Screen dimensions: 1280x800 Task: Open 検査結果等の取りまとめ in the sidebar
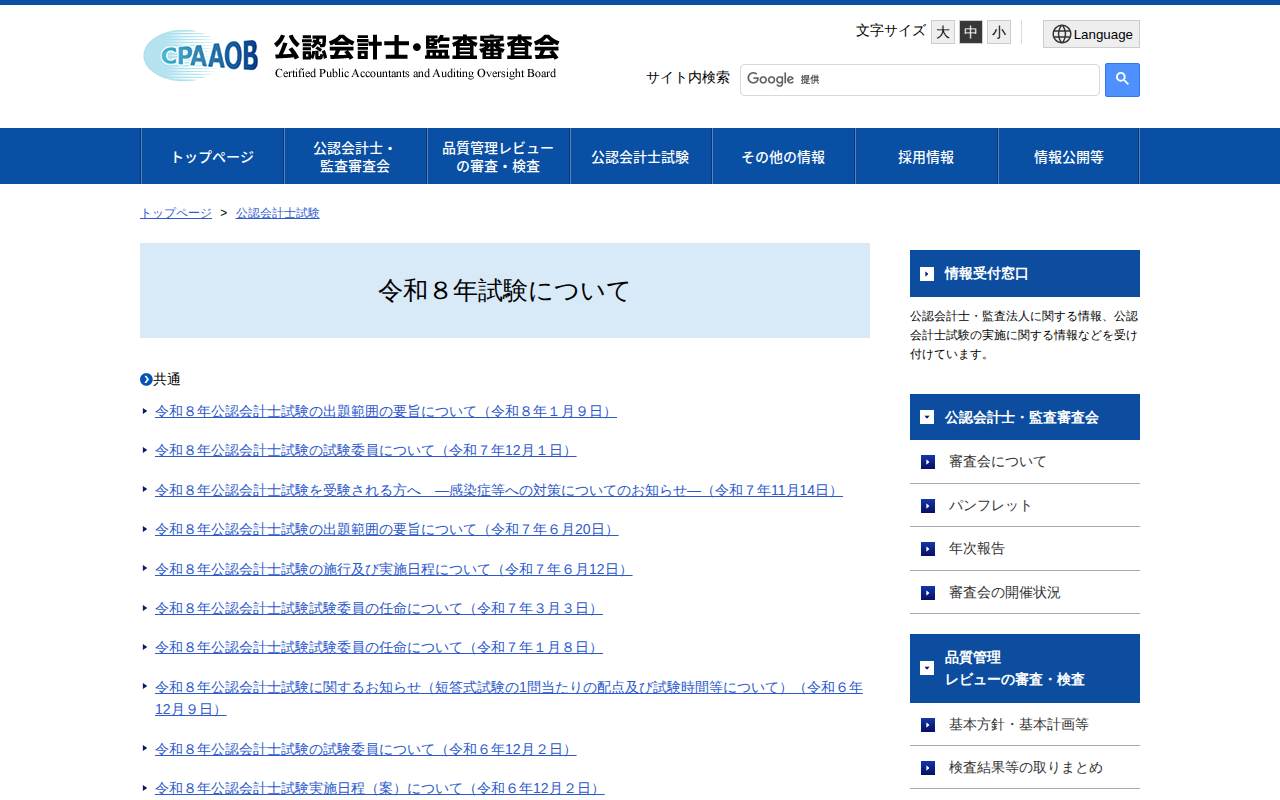(x=1026, y=767)
